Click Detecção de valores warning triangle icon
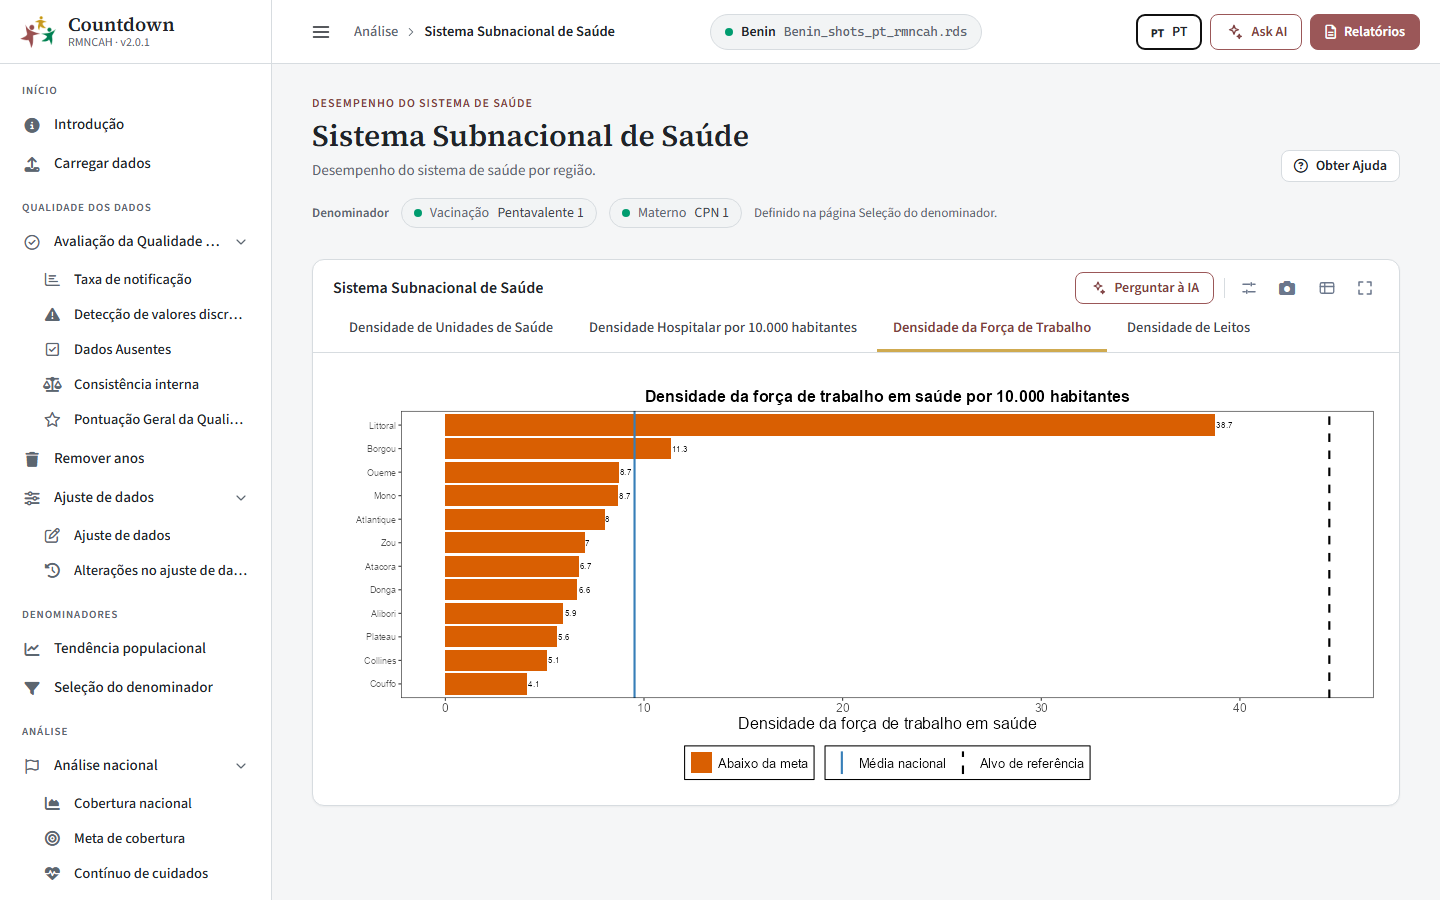Screen dimensions: 1440x900 click(52, 315)
